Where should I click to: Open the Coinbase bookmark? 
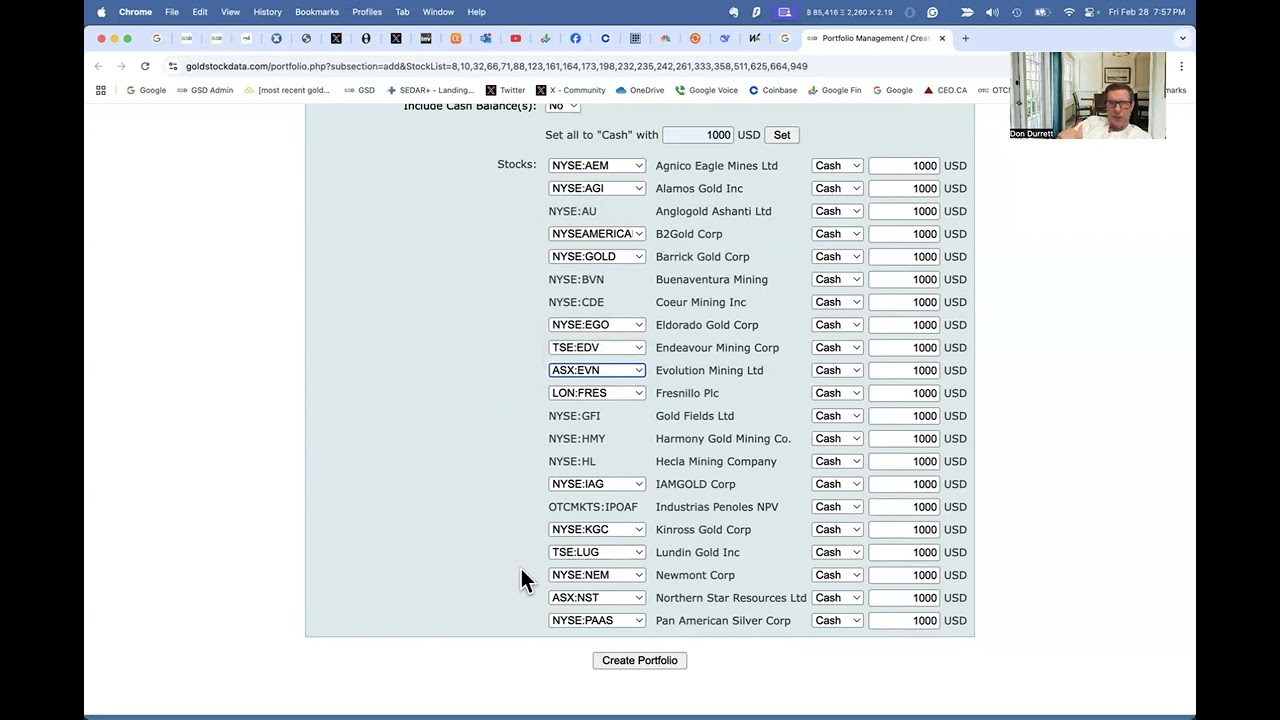click(773, 90)
